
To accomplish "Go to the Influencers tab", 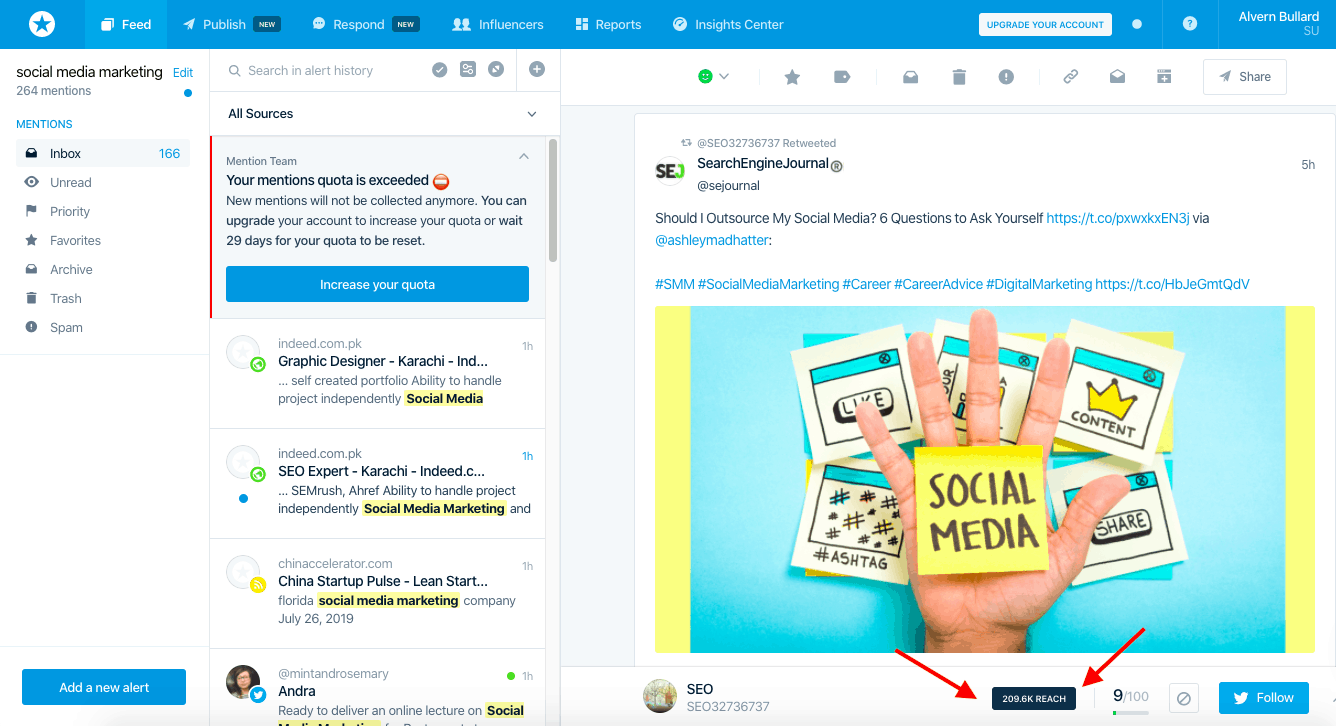I will (498, 24).
